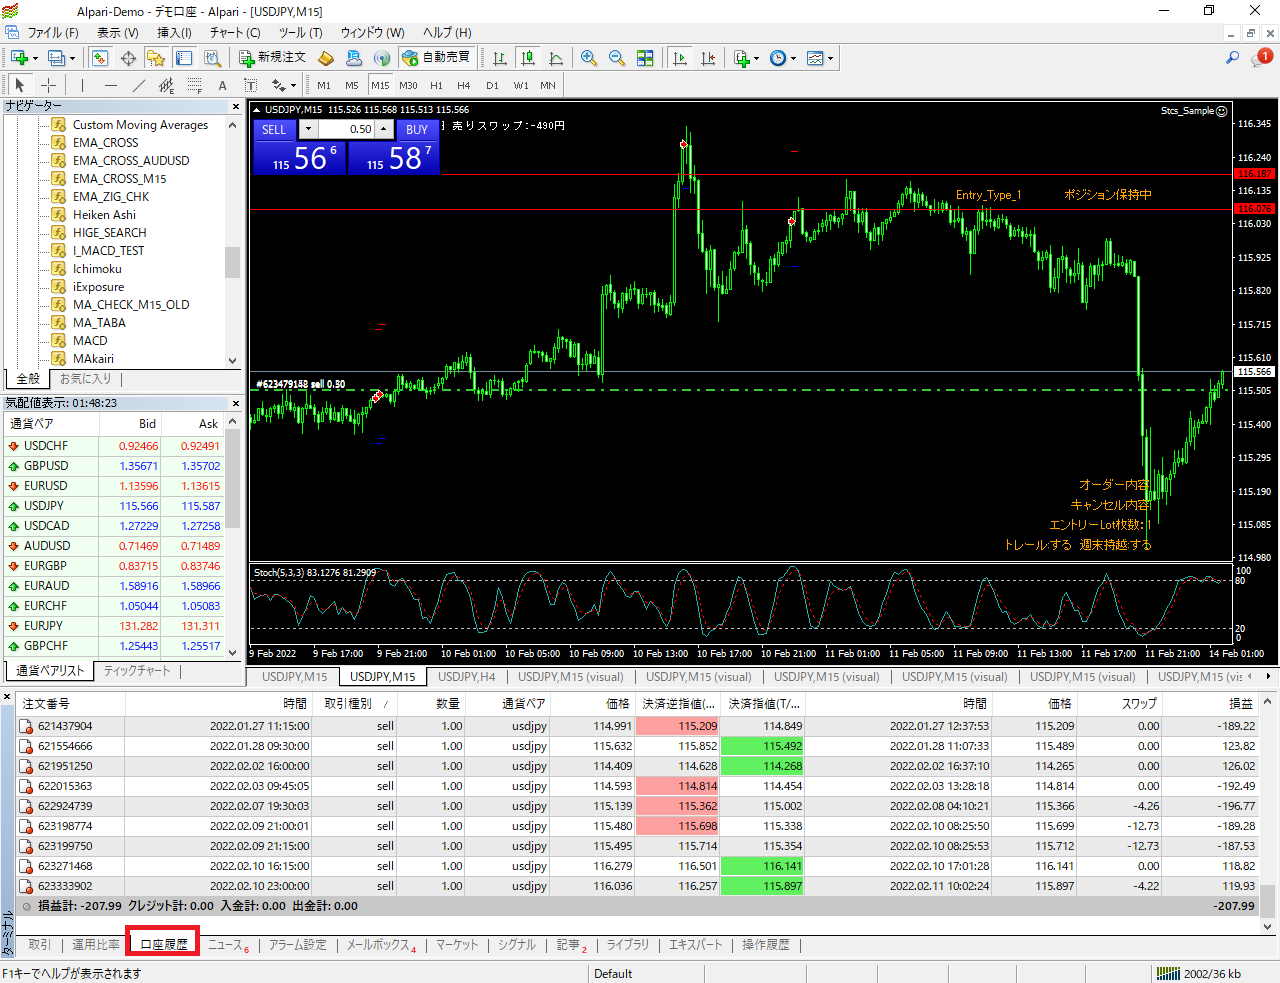This screenshot has height=983, width=1280.
Task: Click the 0.50 lot volume field
Action: (347, 129)
